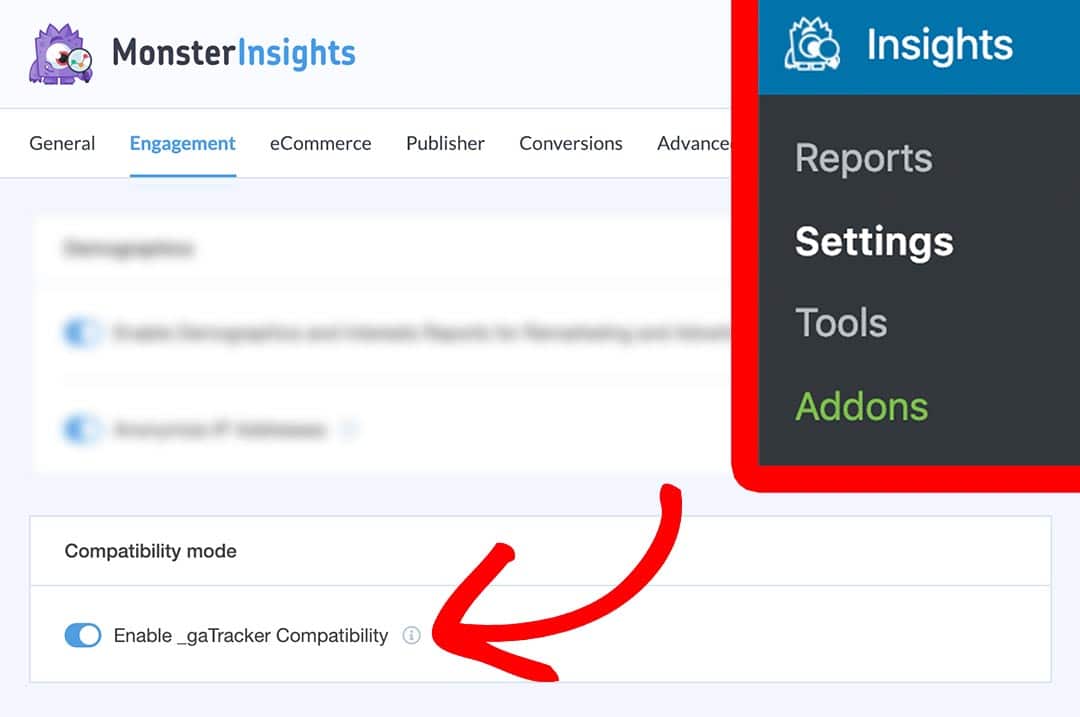
Task: Select the Engagement tab
Action: pyautogui.click(x=183, y=144)
